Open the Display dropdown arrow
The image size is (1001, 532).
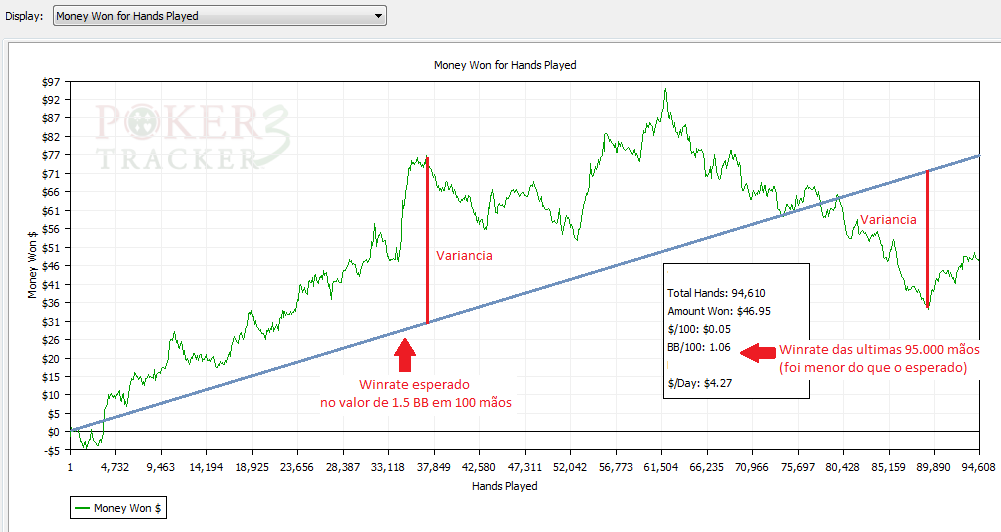tap(377, 16)
